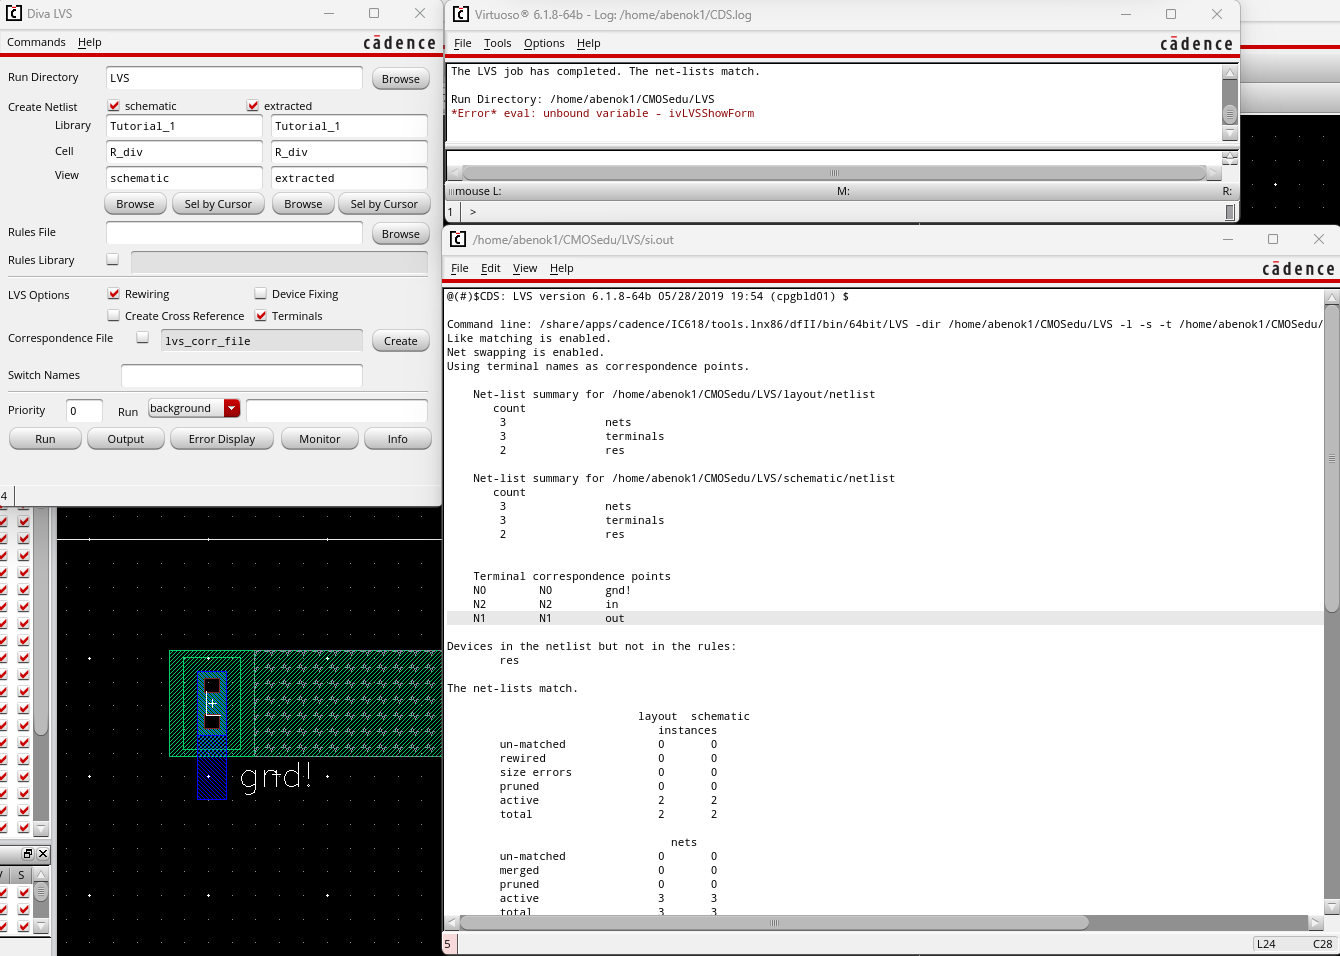Click the Info button
Viewport: 1340px width, 956px height.
tap(398, 439)
